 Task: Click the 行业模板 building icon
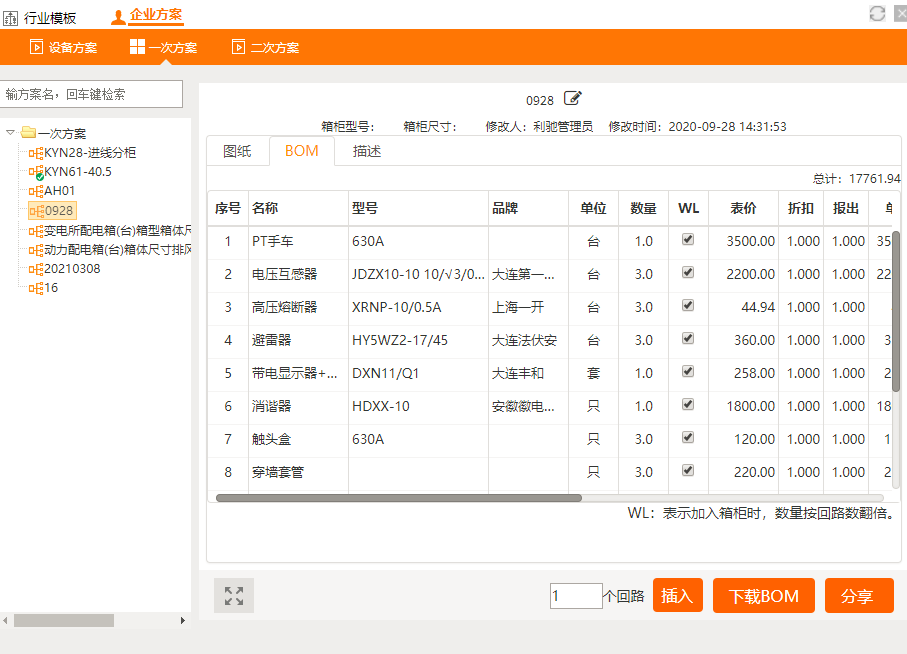pos(10,19)
